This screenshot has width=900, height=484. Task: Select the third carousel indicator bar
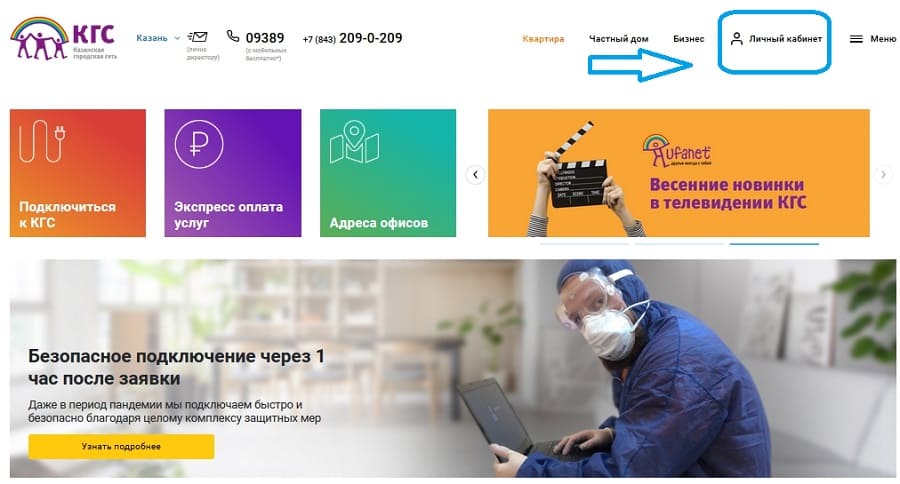[774, 244]
